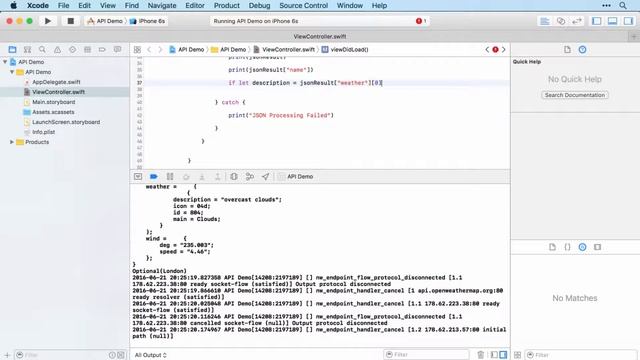This screenshot has width=640, height=360.
Task: Go forward in editor history
Action: point(160,49)
